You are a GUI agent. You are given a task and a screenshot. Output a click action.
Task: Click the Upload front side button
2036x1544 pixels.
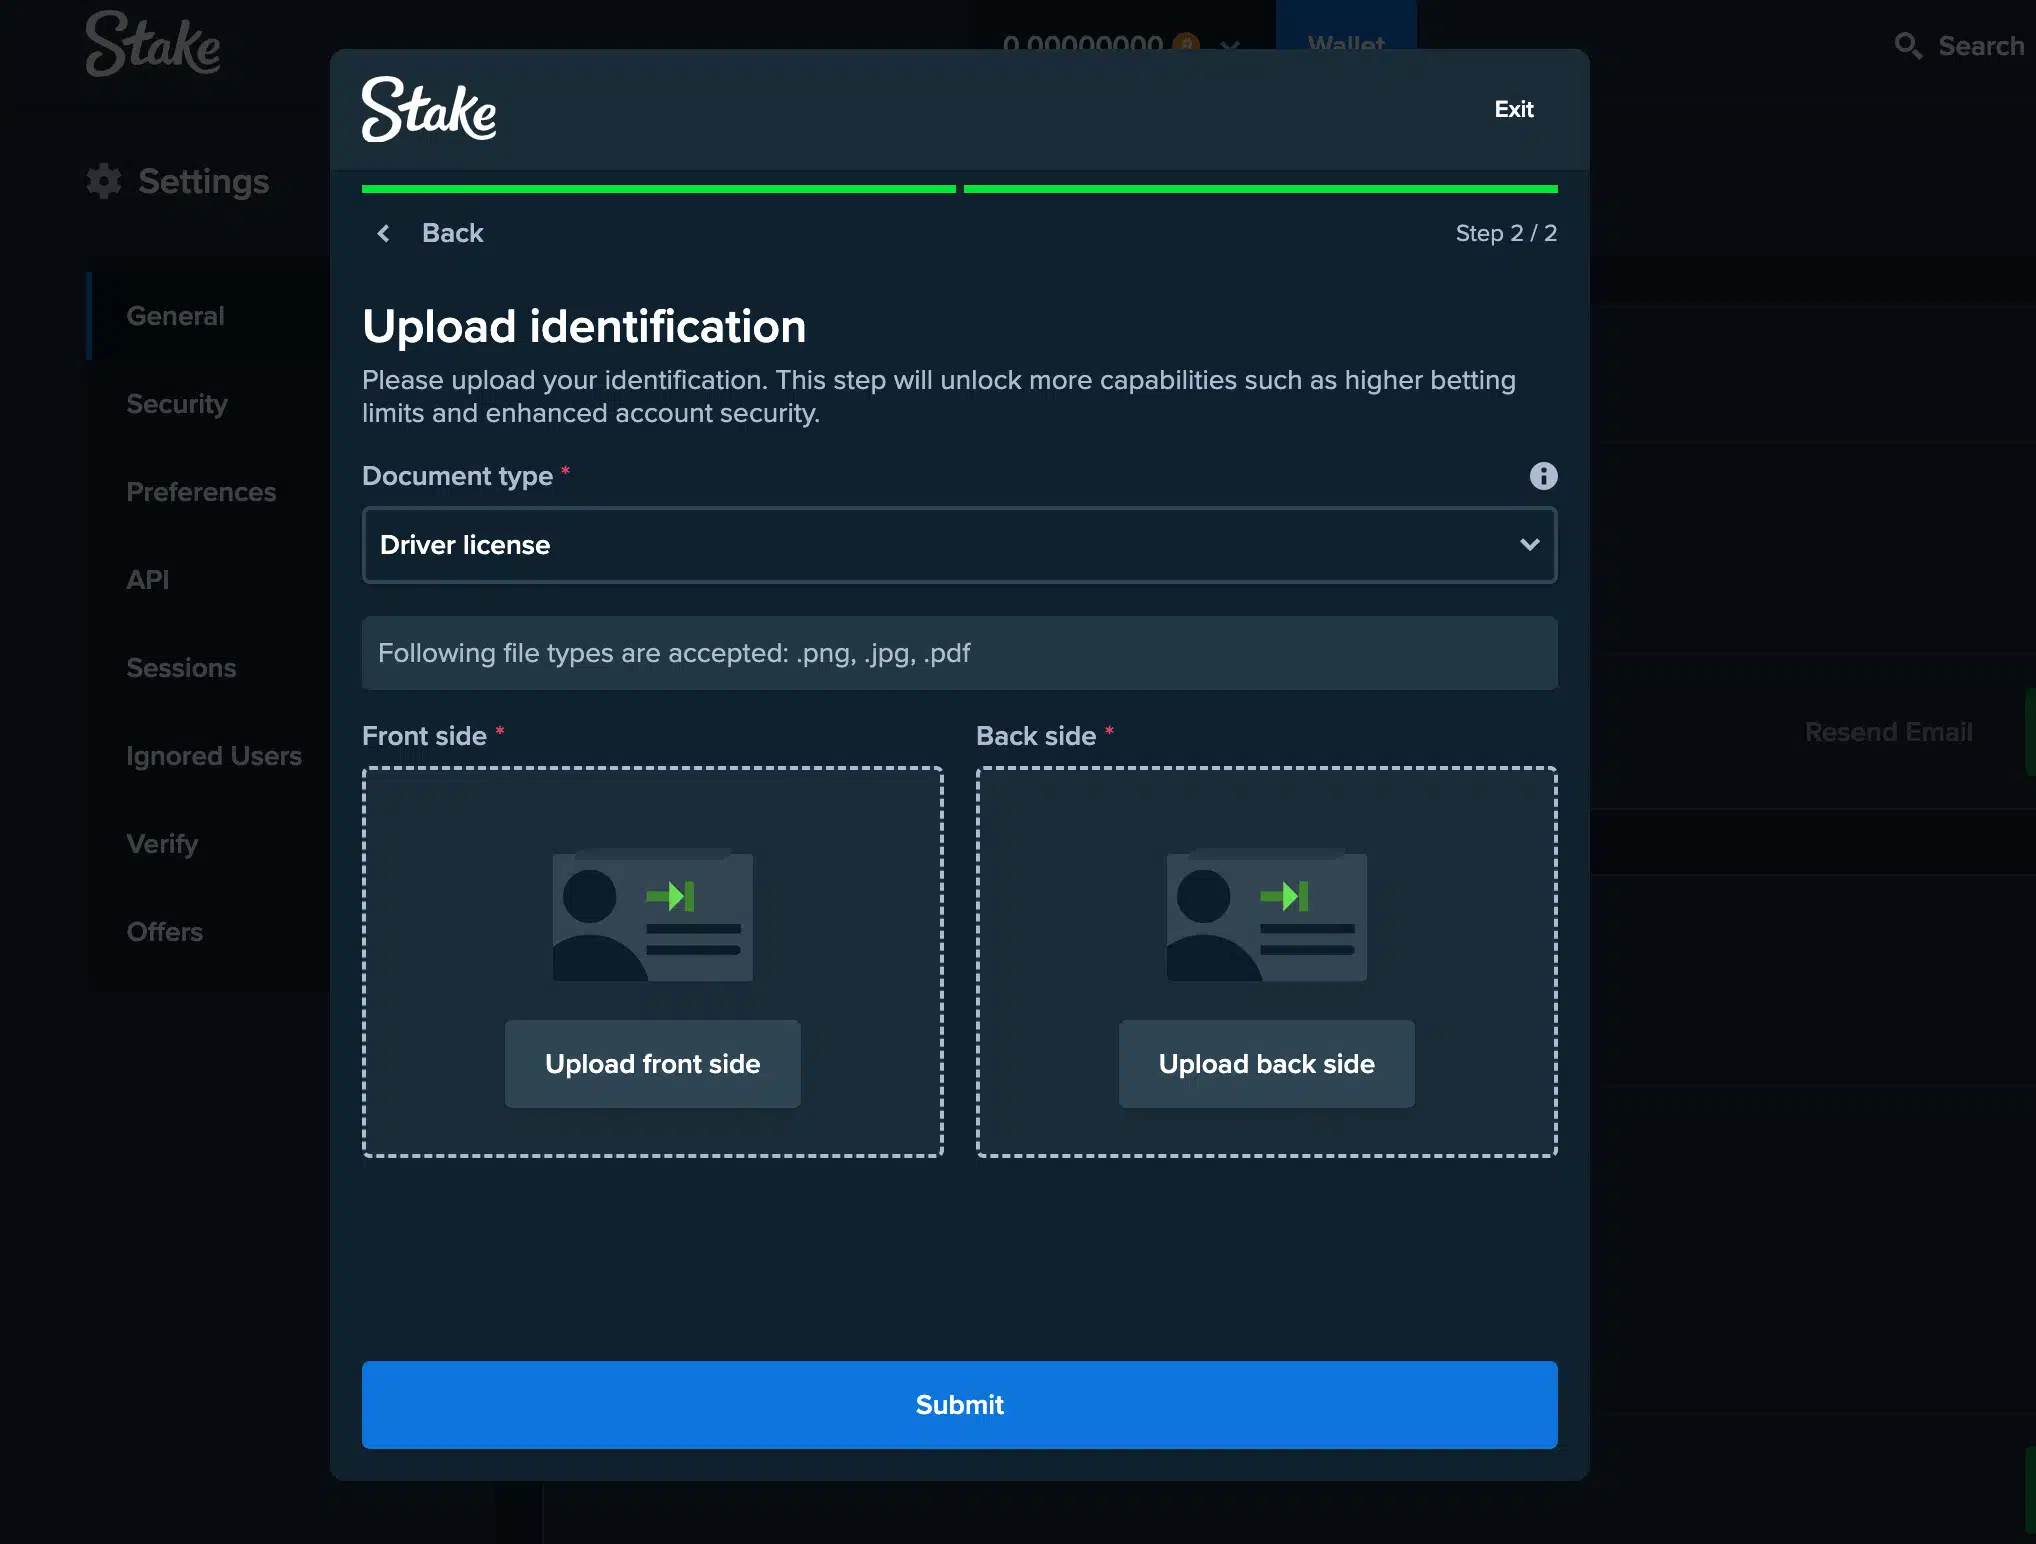point(652,1064)
